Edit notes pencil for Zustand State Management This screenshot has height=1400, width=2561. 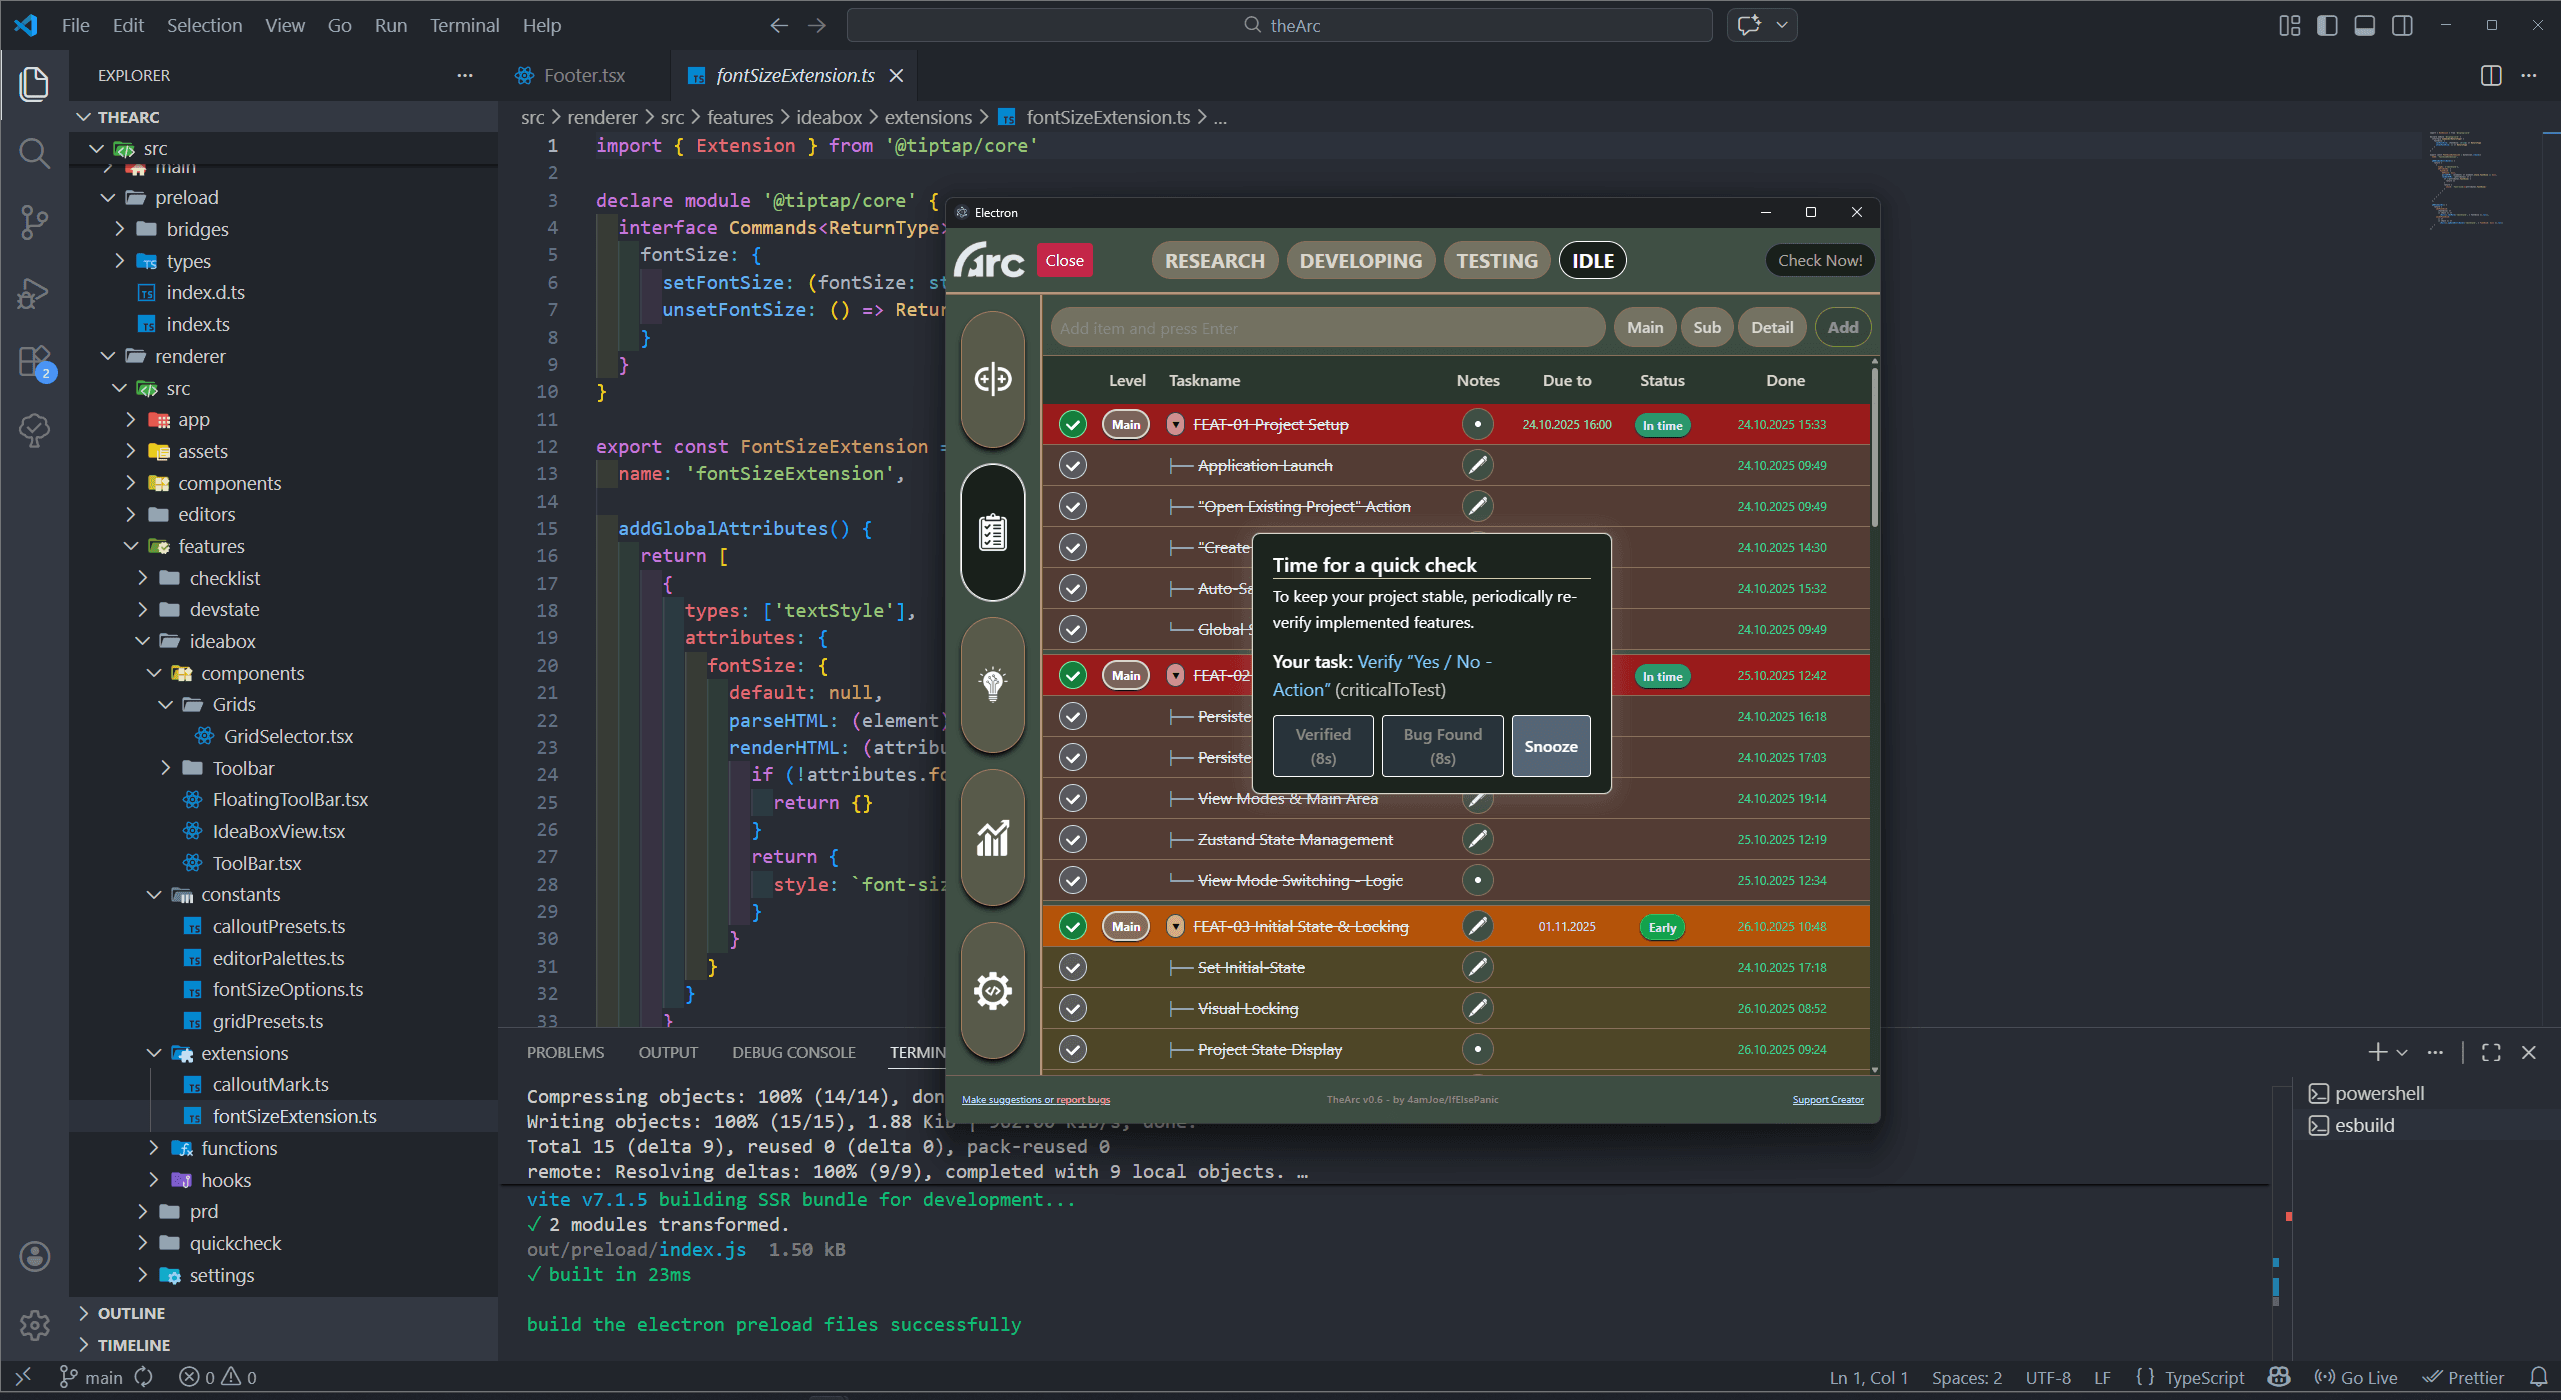click(x=1477, y=839)
